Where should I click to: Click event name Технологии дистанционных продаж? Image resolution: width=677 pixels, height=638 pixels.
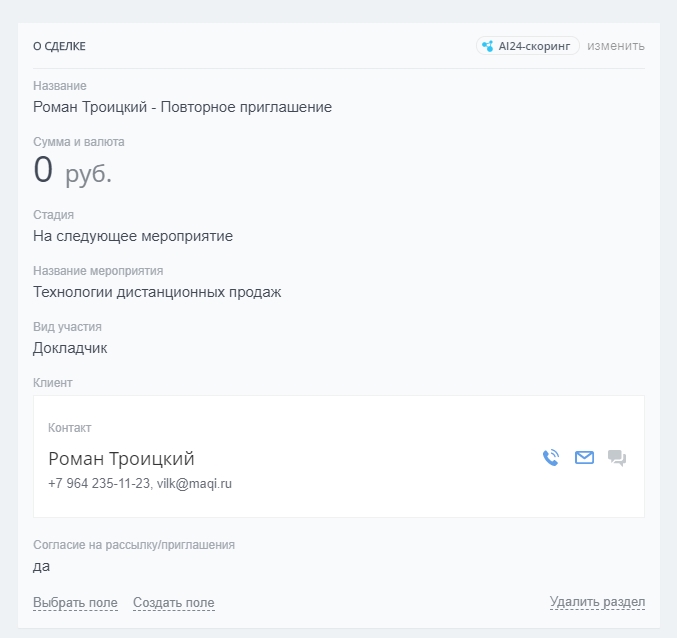click(157, 292)
